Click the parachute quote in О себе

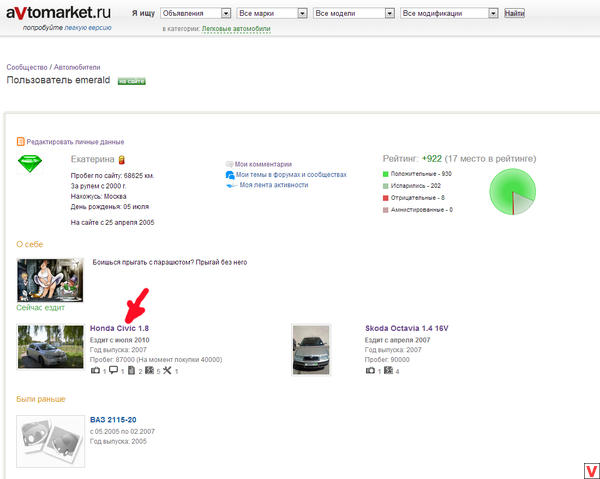pyautogui.click(x=170, y=262)
